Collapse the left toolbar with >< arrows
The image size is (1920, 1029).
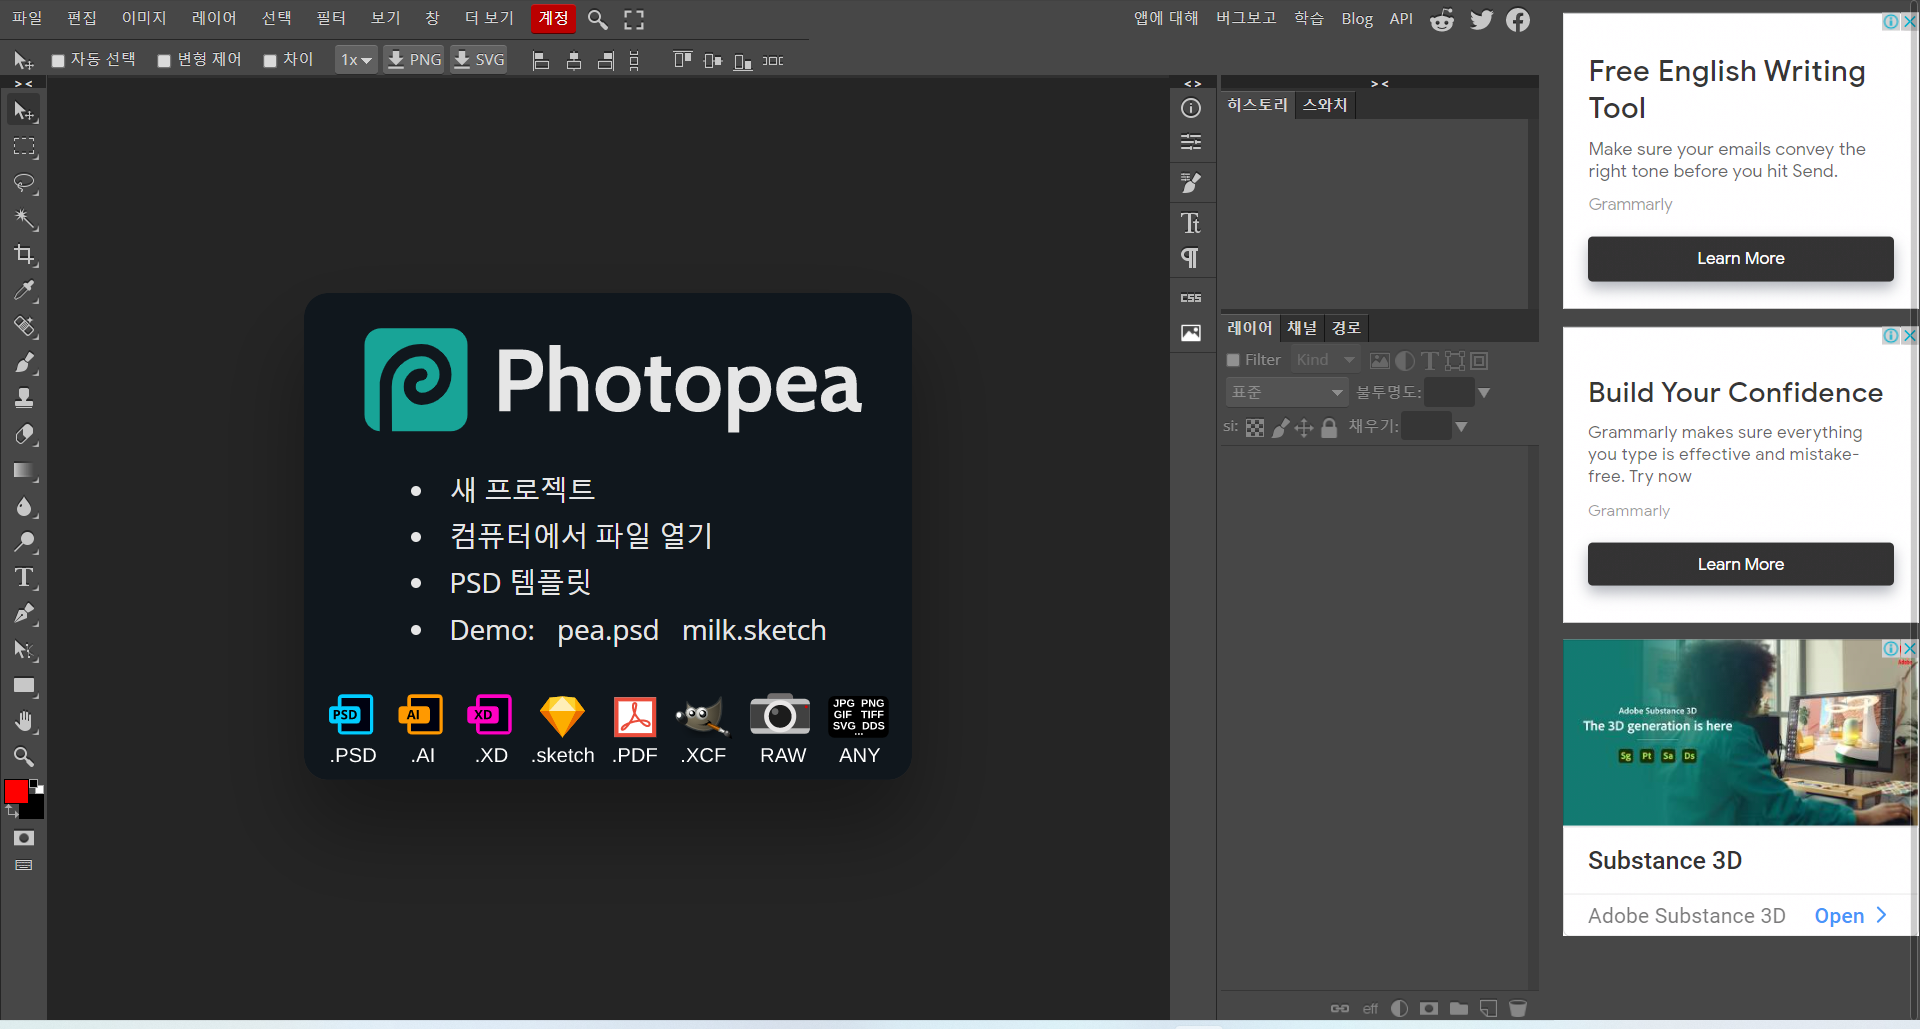tap(24, 84)
